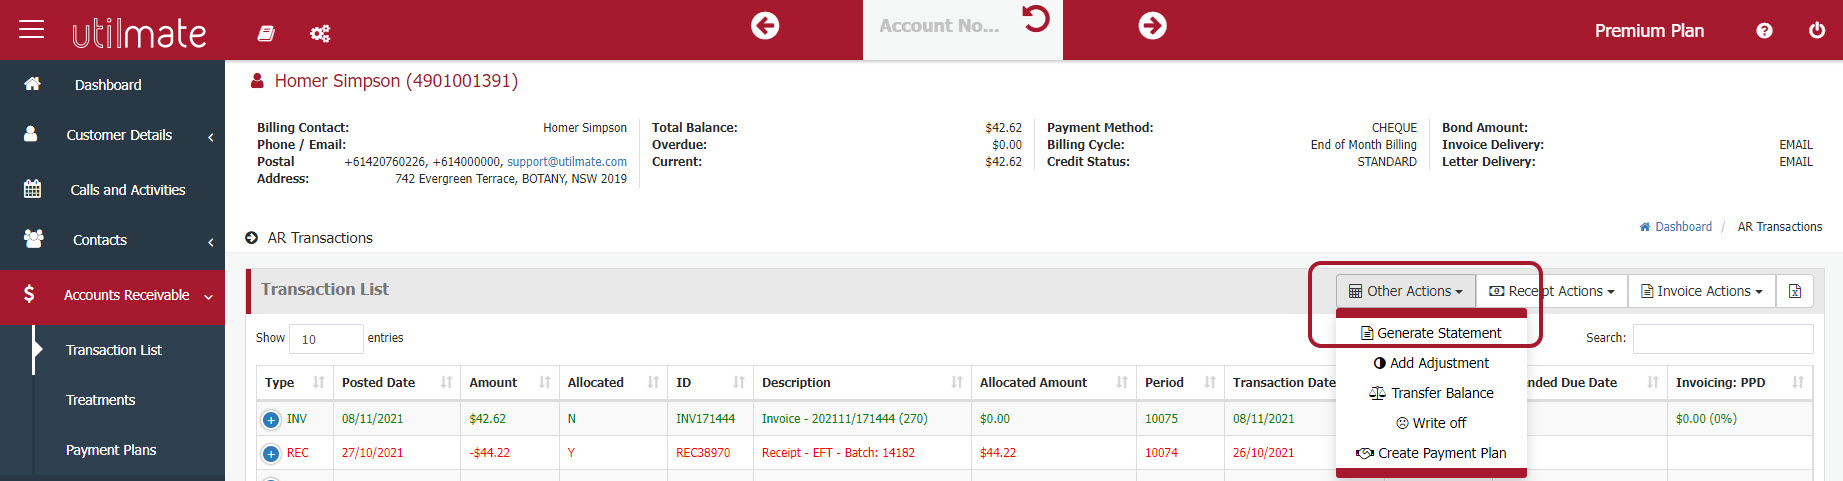Open the Other Actions dropdown
This screenshot has height=481, width=1843.
(x=1406, y=291)
